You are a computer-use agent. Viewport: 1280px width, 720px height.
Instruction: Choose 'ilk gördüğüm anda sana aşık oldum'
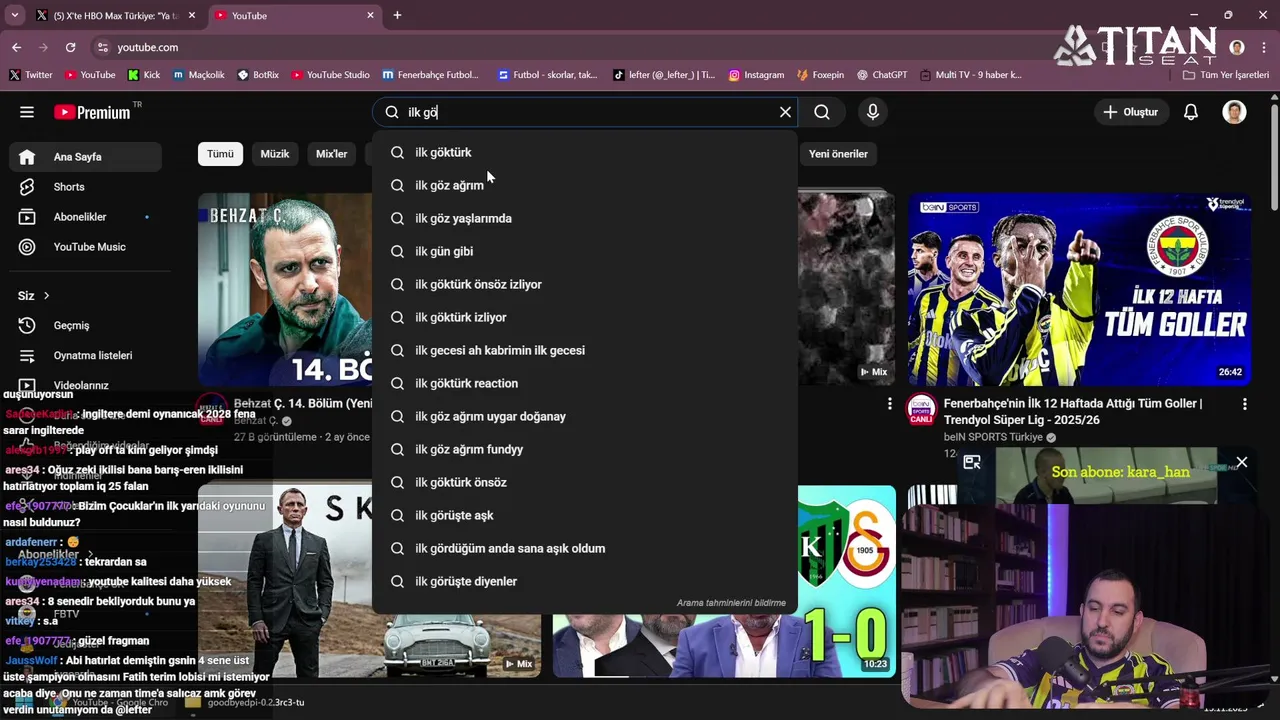tap(585, 548)
